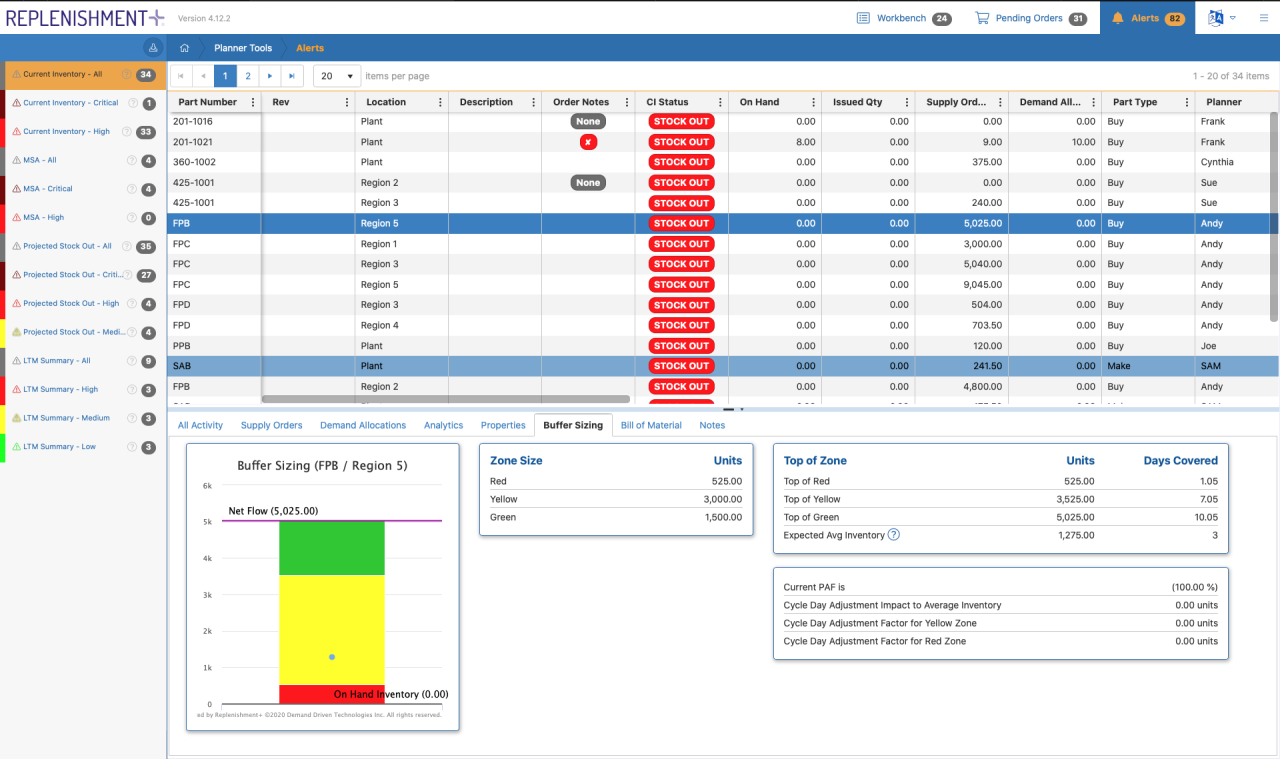
Task: Go to page 2 of the grid
Action: point(247,76)
